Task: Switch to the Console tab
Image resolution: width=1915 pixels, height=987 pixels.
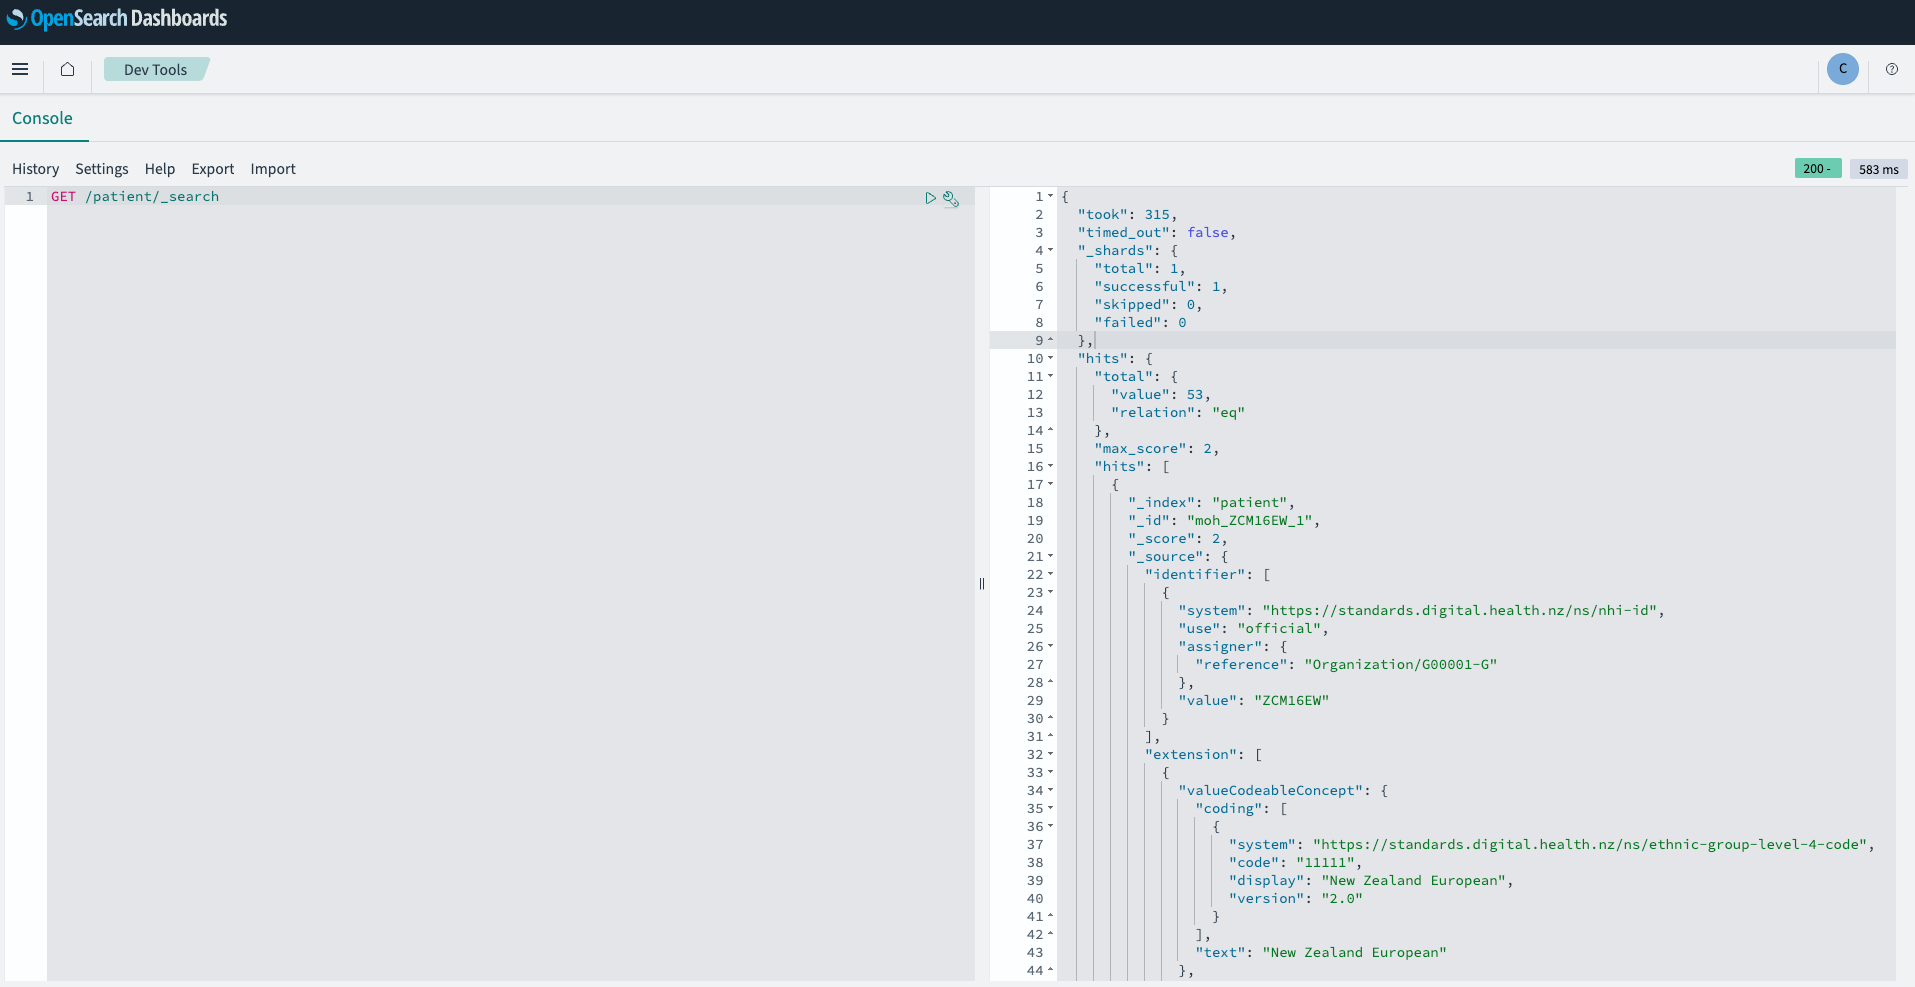Action: [x=42, y=118]
